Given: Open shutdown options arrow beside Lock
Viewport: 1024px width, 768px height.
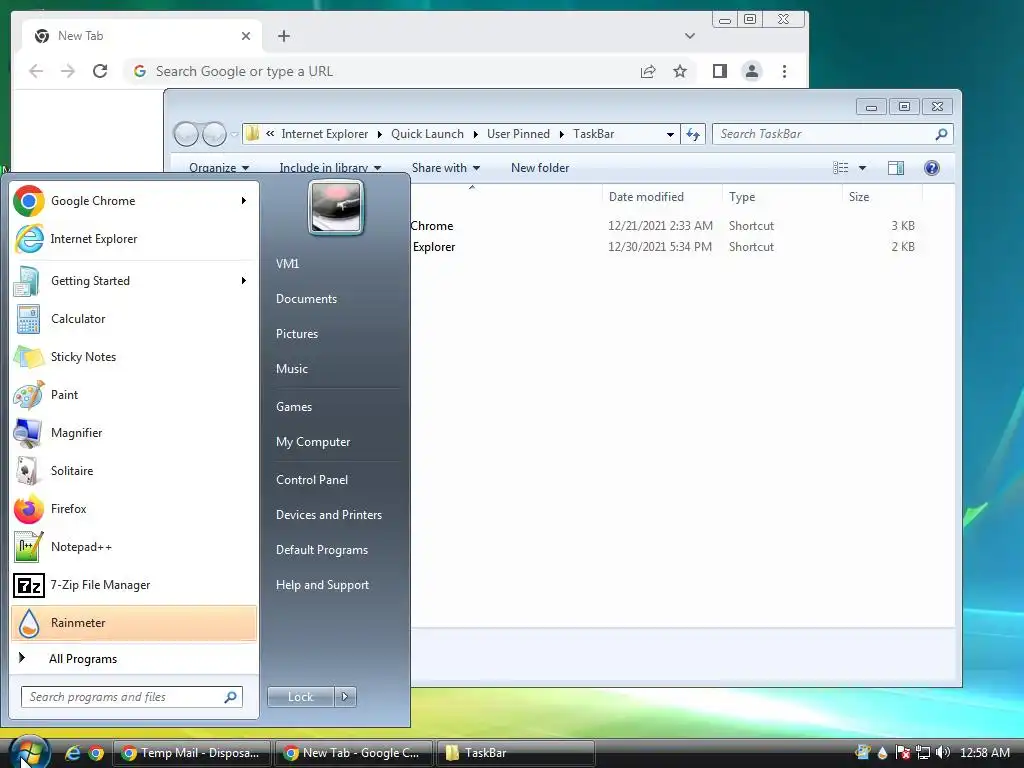Looking at the screenshot, I should pyautogui.click(x=345, y=697).
